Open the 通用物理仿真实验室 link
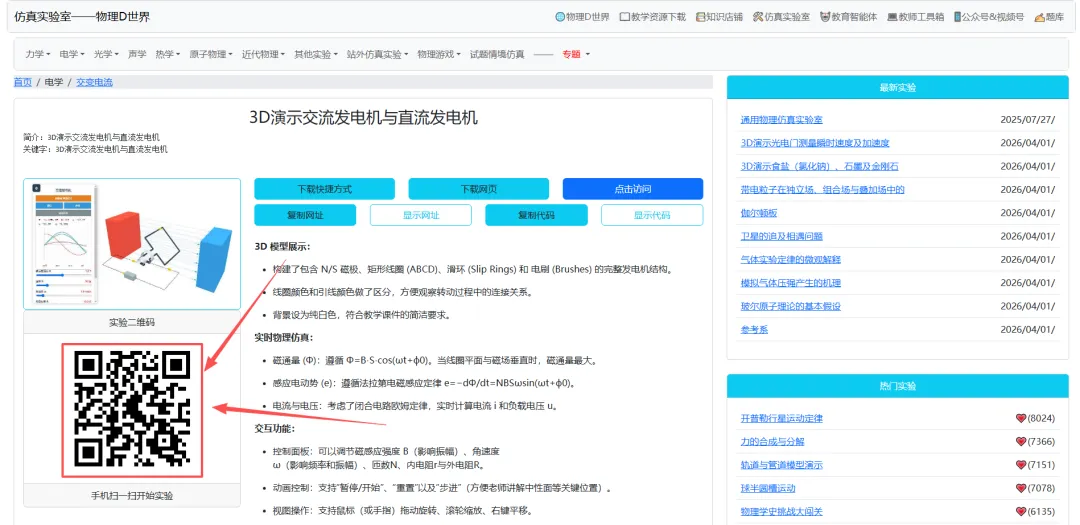 (x=781, y=119)
